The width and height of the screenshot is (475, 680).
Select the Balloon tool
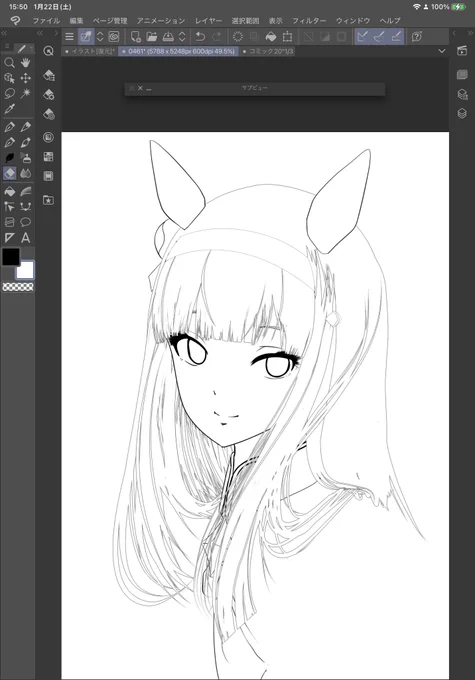pyautogui.click(x=26, y=222)
